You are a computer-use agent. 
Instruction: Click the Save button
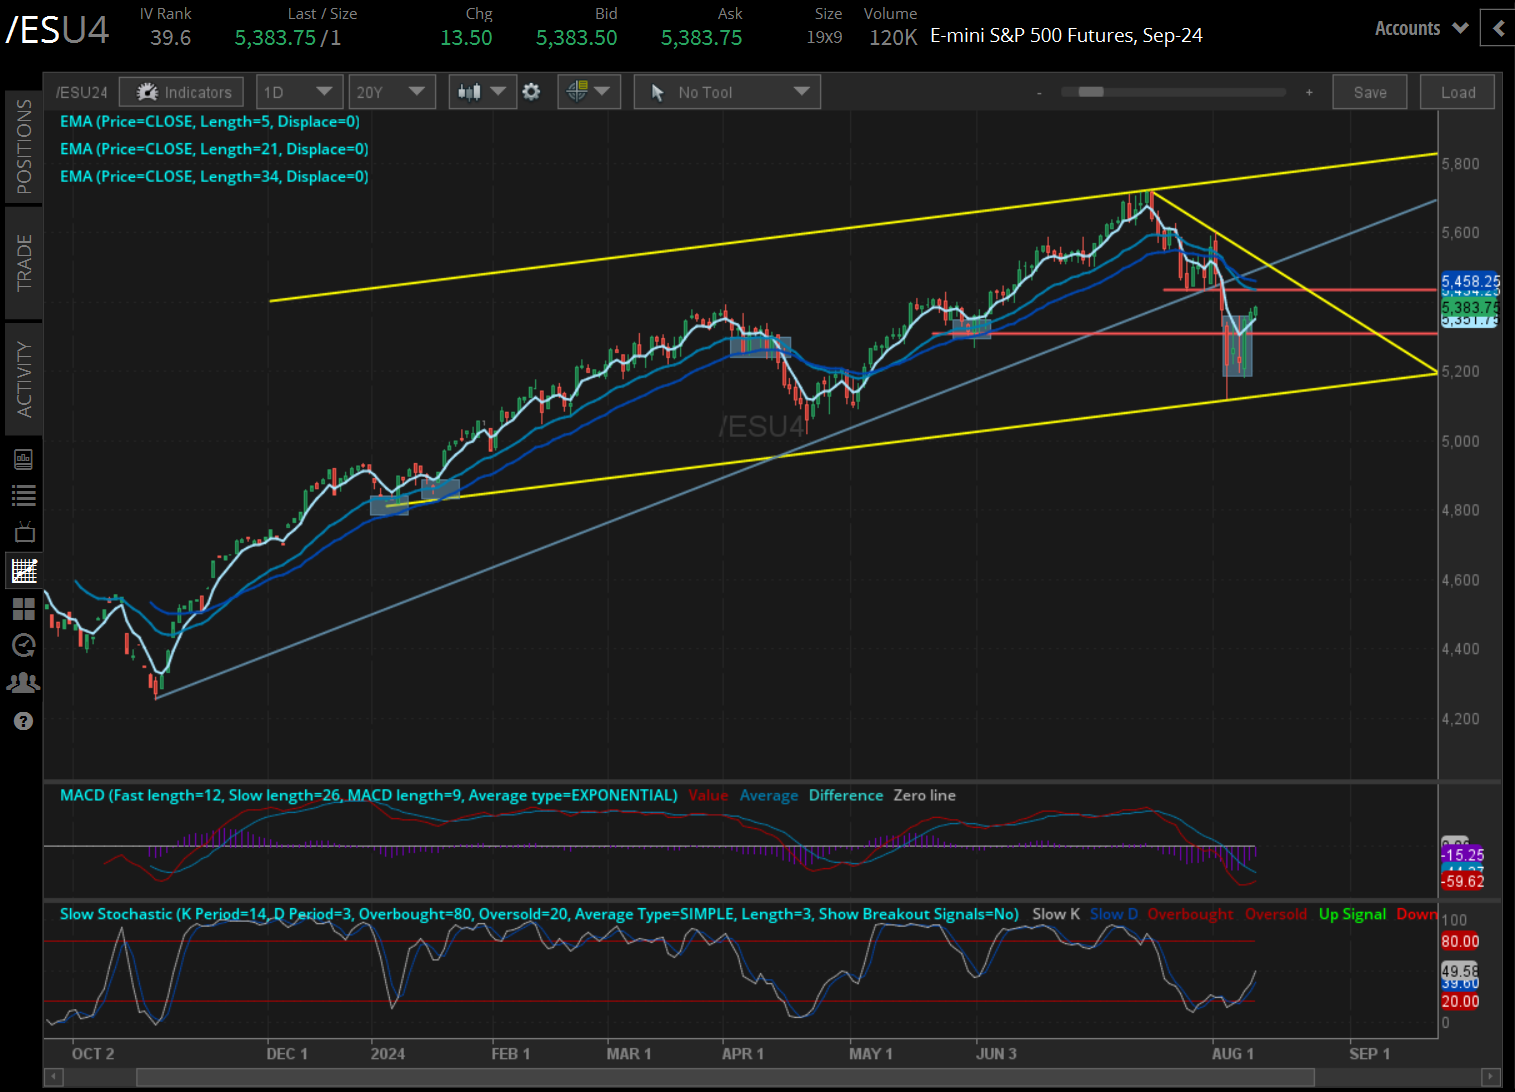(x=1369, y=91)
